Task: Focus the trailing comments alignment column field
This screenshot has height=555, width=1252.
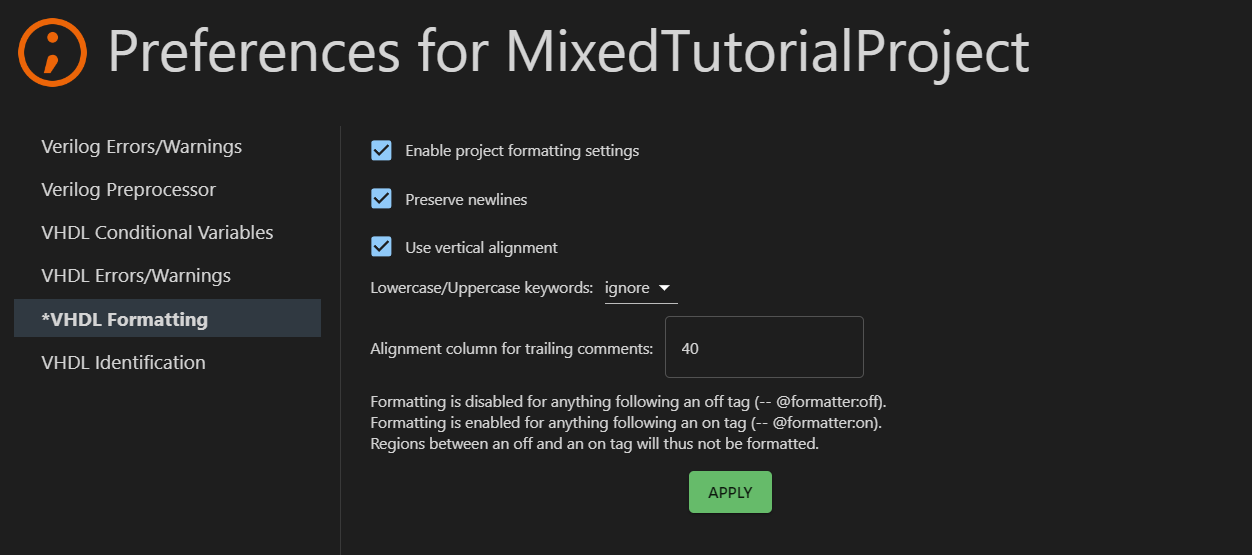Action: click(764, 347)
